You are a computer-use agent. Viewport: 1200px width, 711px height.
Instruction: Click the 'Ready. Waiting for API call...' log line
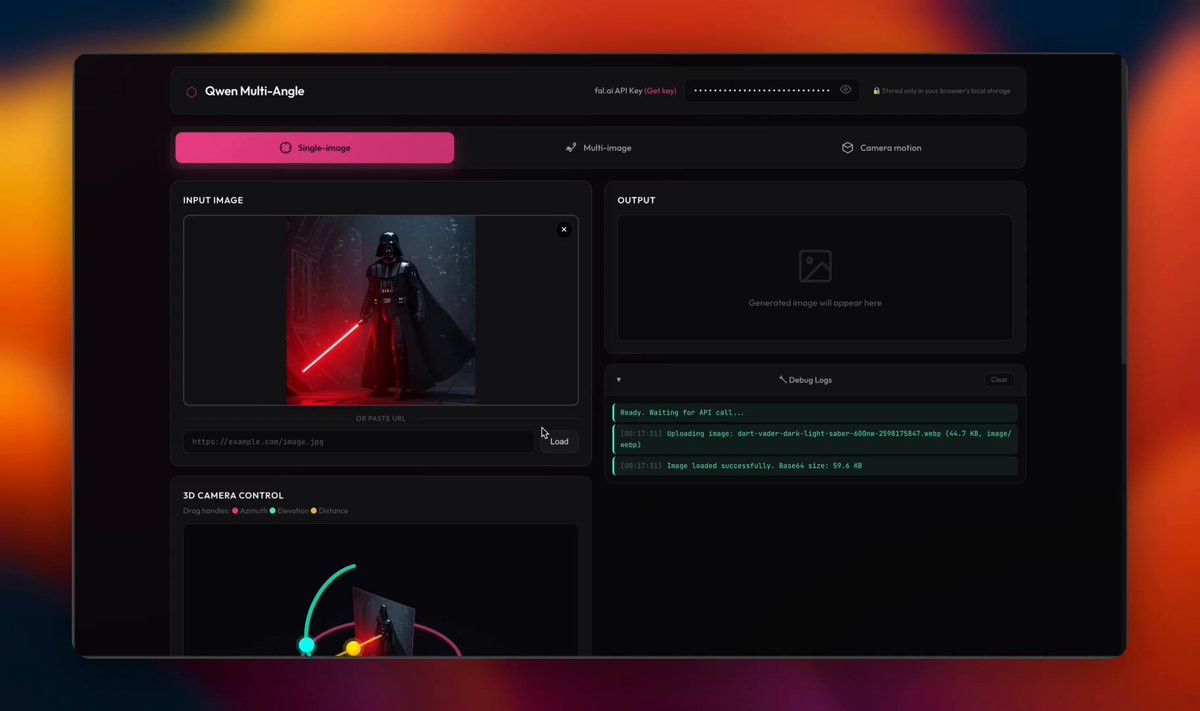coord(815,412)
